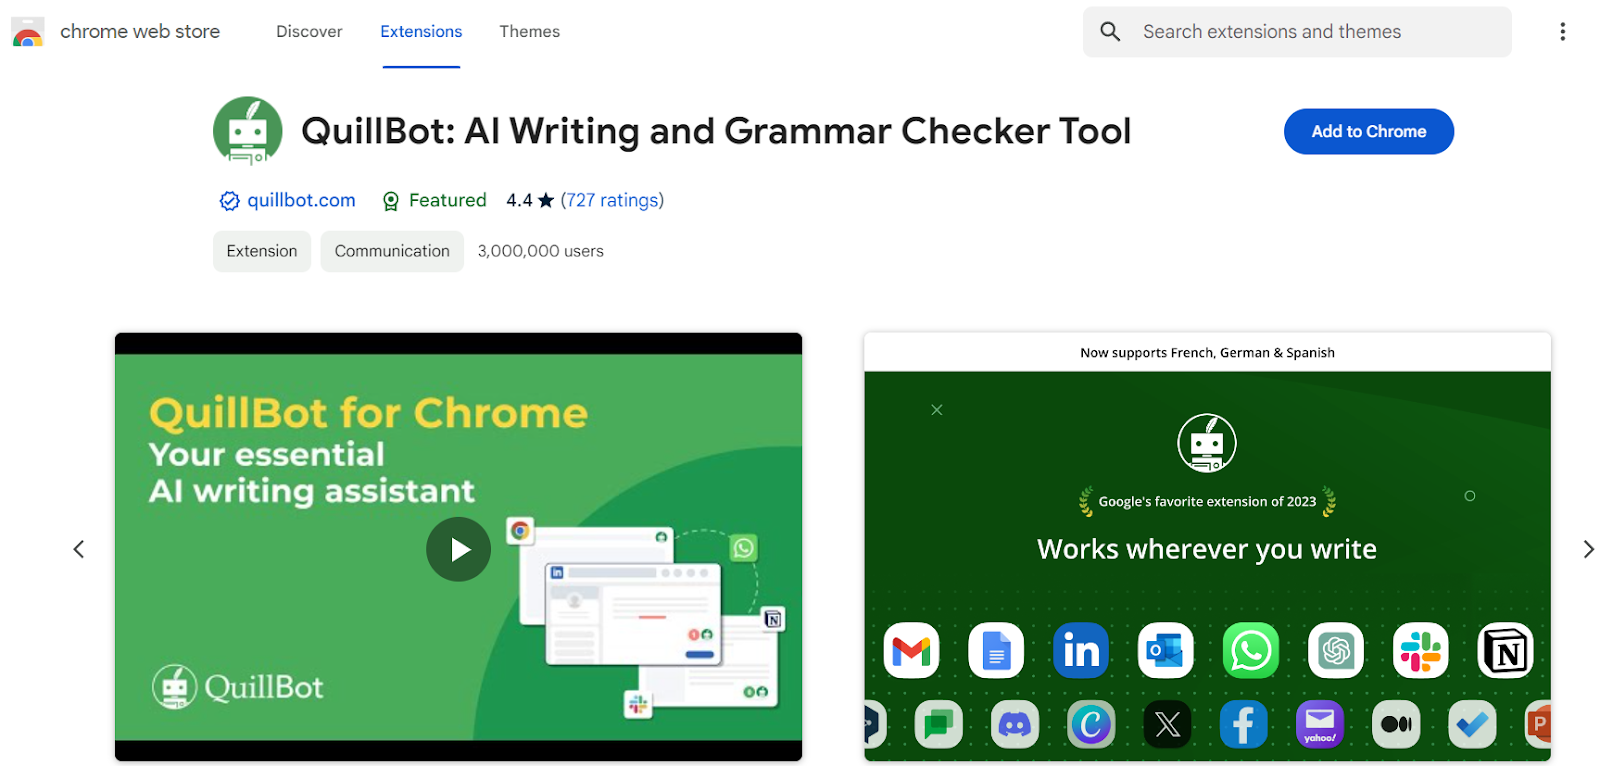Image resolution: width=1600 pixels, height=766 pixels.
Task: Click the 3,000,000 users text
Action: click(x=541, y=251)
